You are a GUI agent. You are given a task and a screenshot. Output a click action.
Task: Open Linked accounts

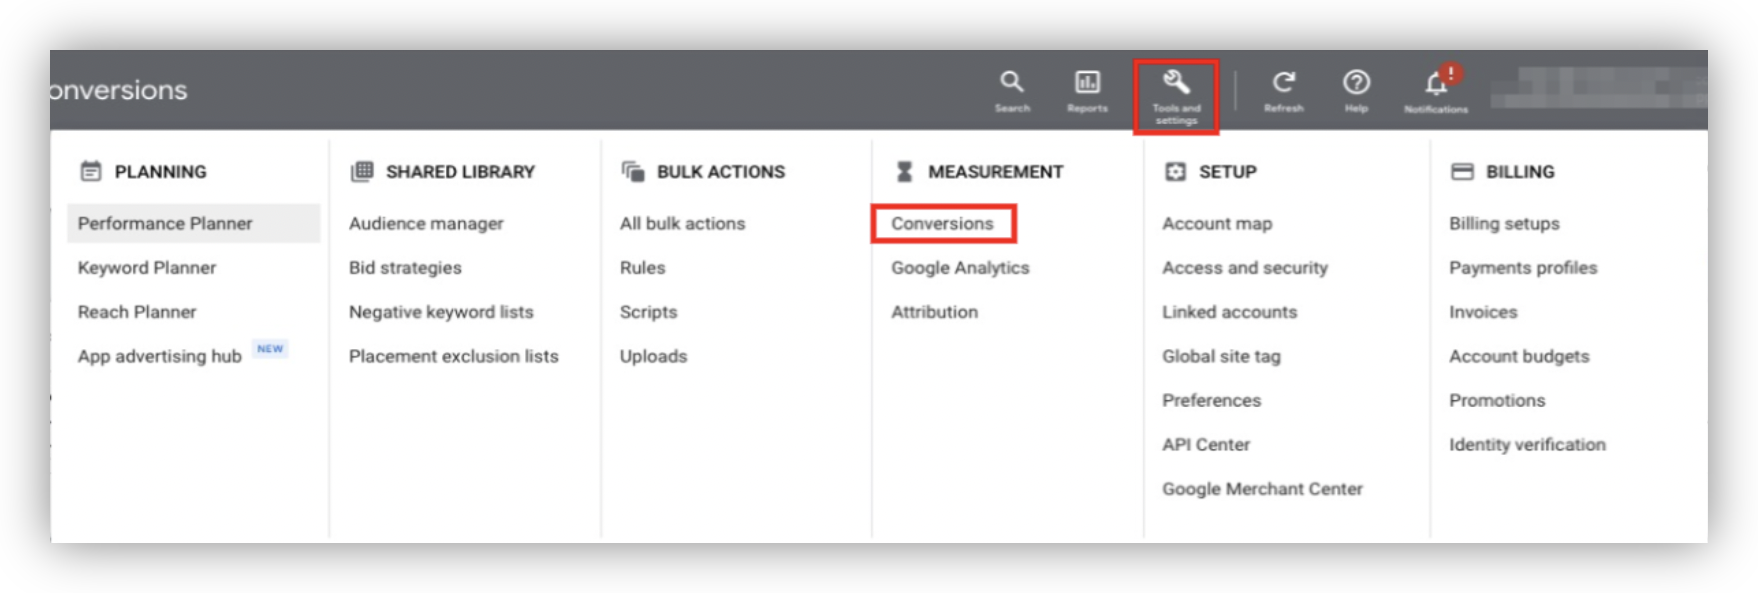click(x=1229, y=311)
